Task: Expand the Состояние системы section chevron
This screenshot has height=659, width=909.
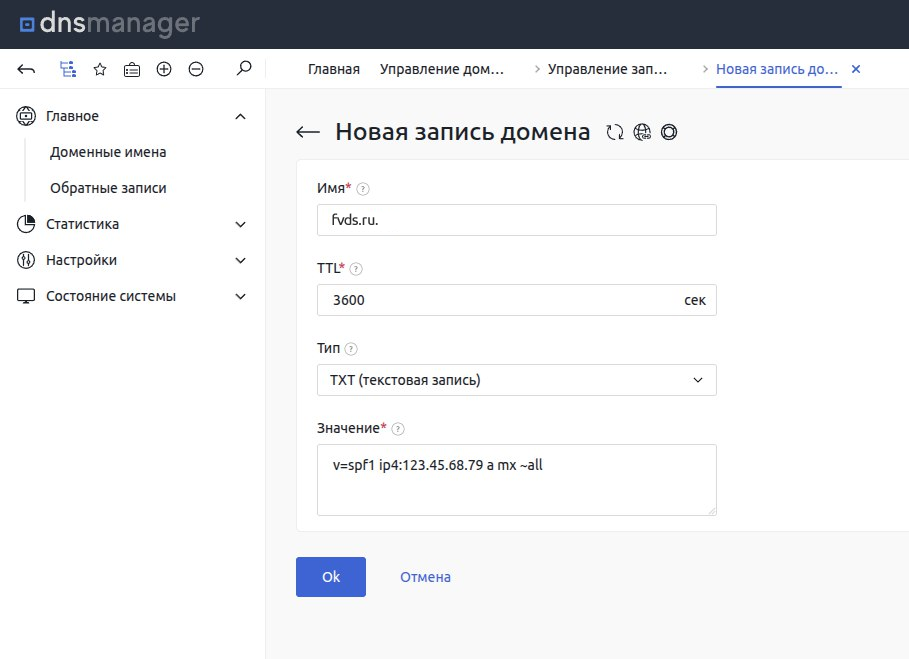Action: [241, 296]
